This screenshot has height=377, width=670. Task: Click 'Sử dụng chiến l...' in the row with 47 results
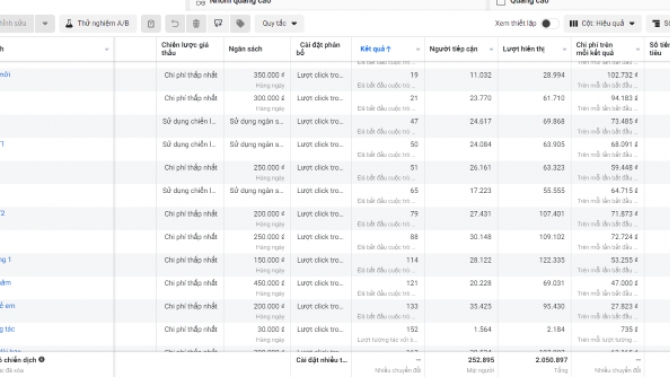[189, 121]
